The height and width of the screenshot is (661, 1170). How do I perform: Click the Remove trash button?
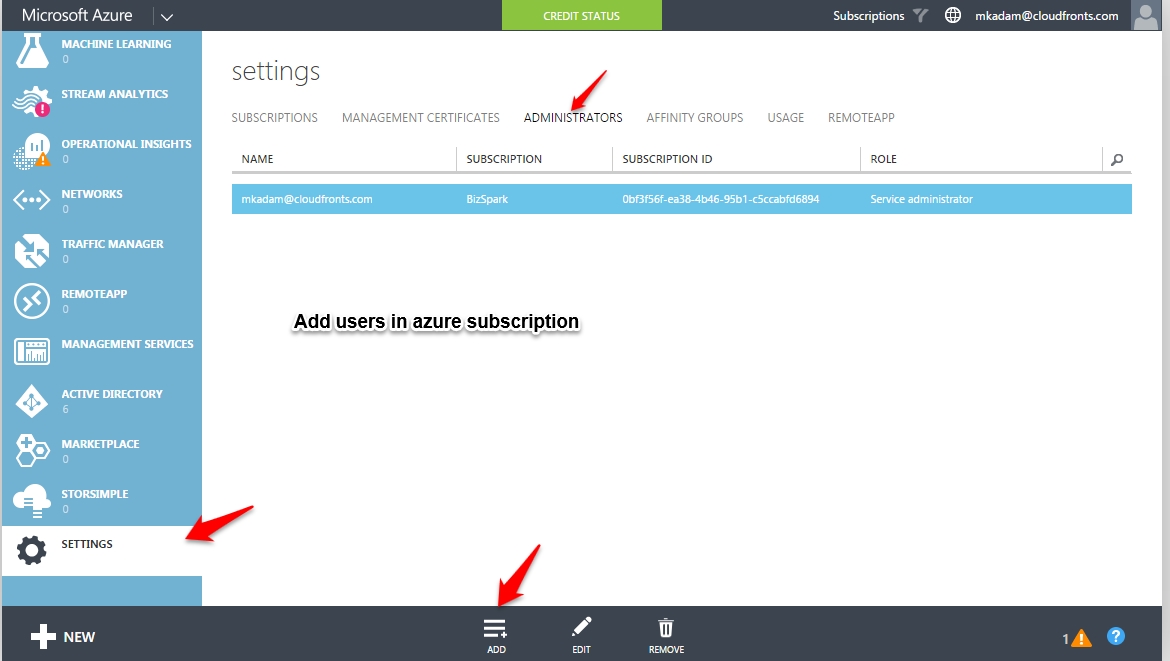click(x=666, y=635)
